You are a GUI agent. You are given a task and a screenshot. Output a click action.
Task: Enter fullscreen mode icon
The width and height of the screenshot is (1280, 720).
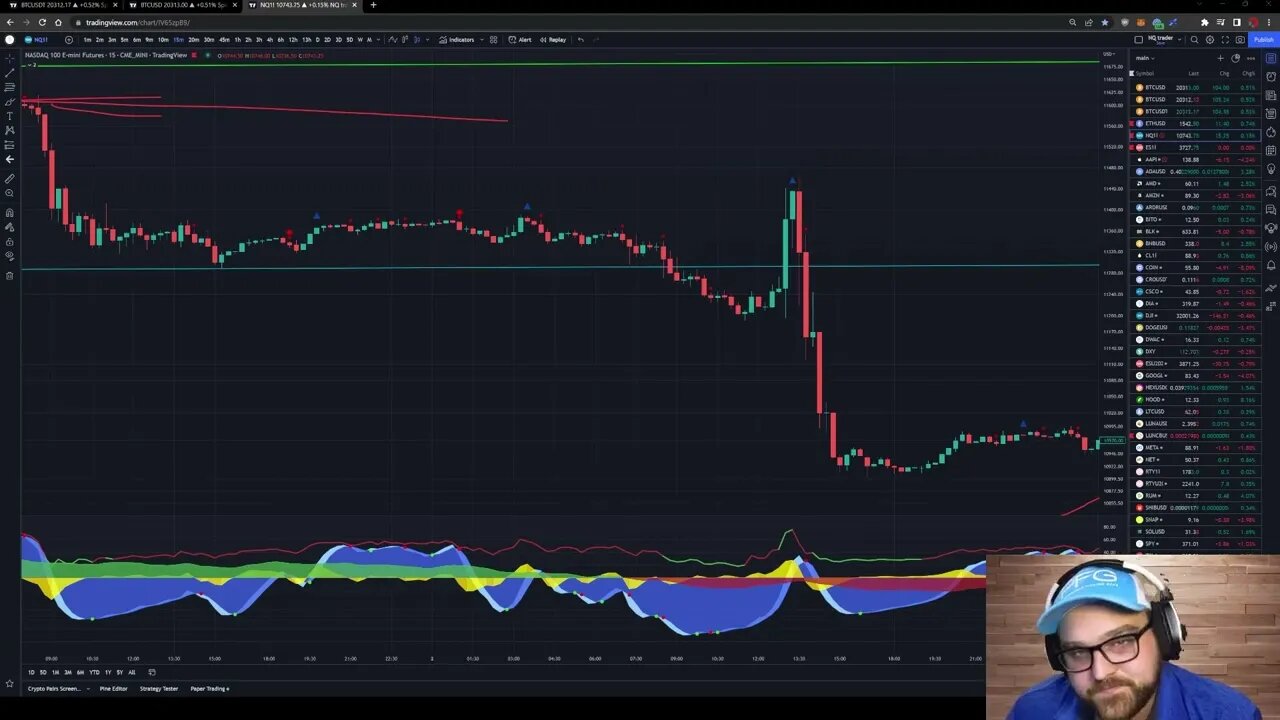tap(1225, 40)
